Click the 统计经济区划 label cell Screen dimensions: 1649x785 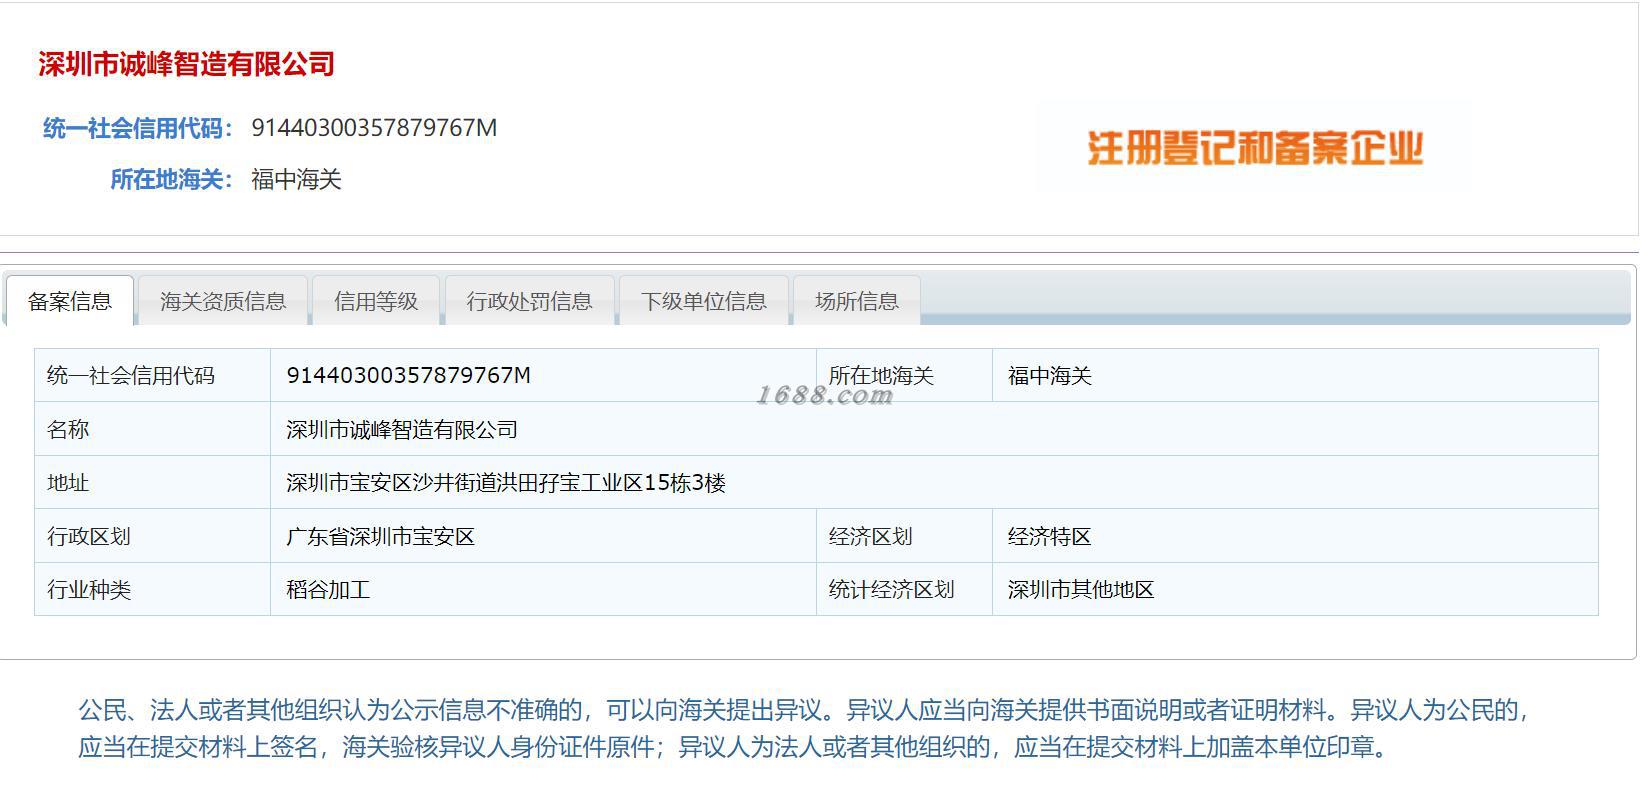pos(904,589)
